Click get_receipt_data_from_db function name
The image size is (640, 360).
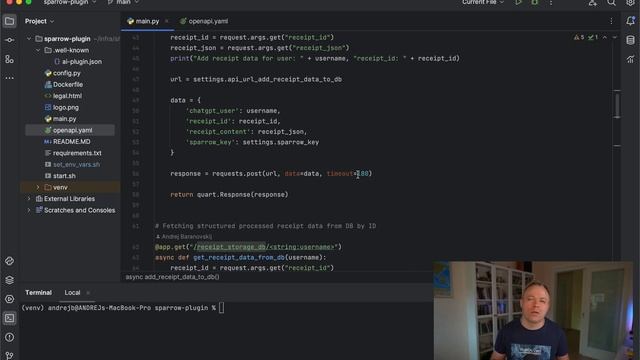(239, 258)
